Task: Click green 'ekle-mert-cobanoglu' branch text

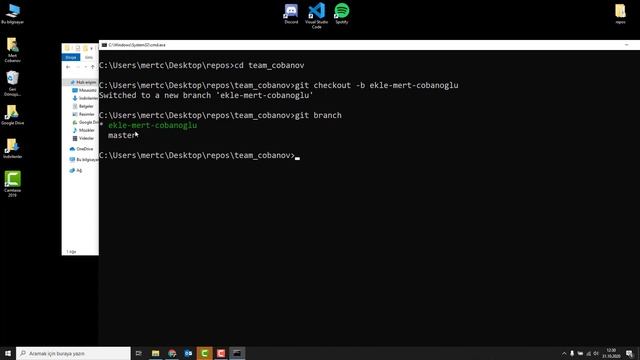Action: [x=153, y=125]
